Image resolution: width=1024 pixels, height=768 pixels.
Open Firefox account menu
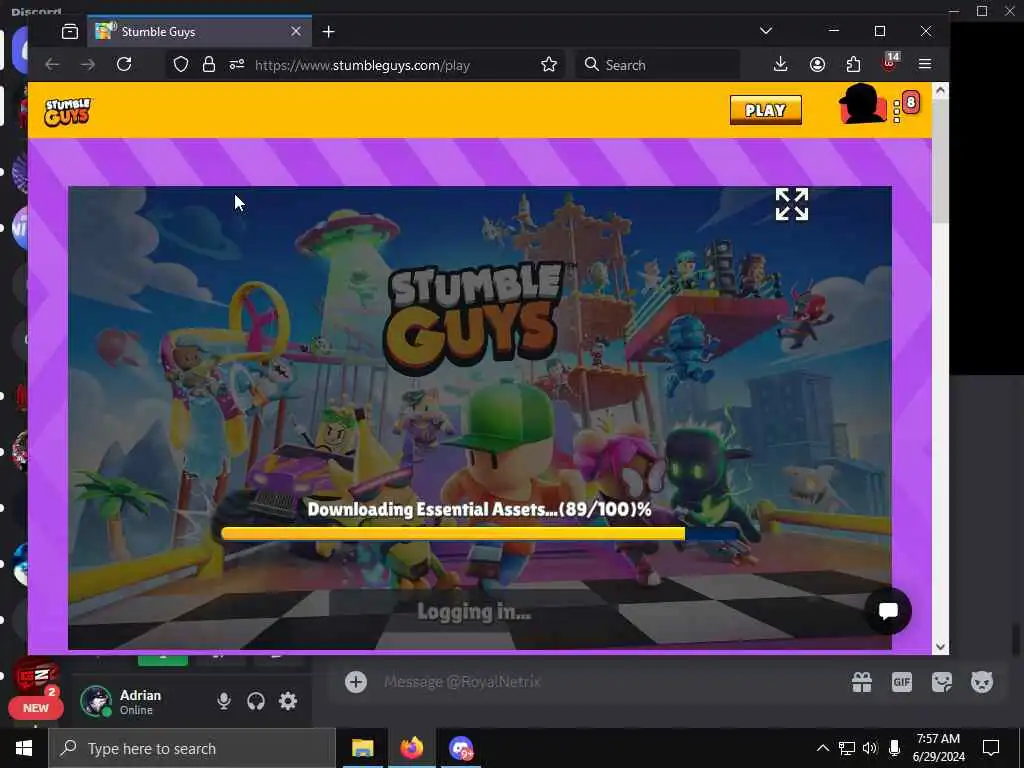pyautogui.click(x=817, y=64)
